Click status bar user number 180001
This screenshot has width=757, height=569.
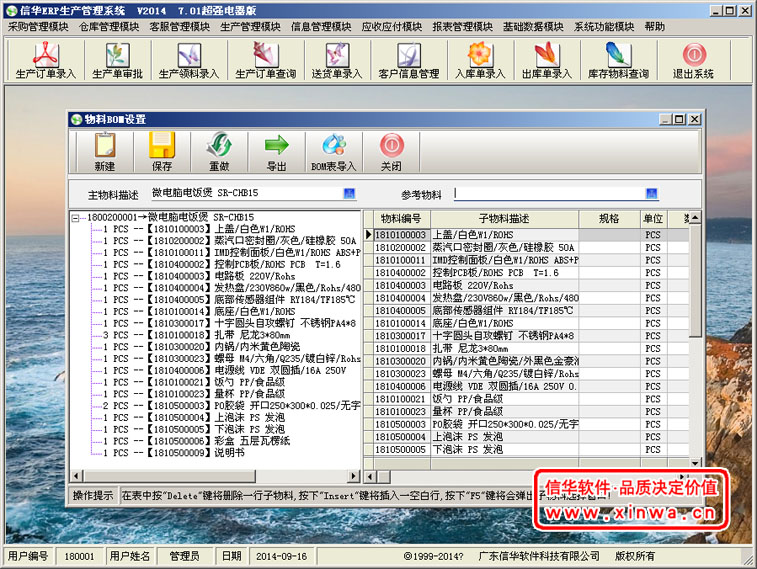point(79,556)
